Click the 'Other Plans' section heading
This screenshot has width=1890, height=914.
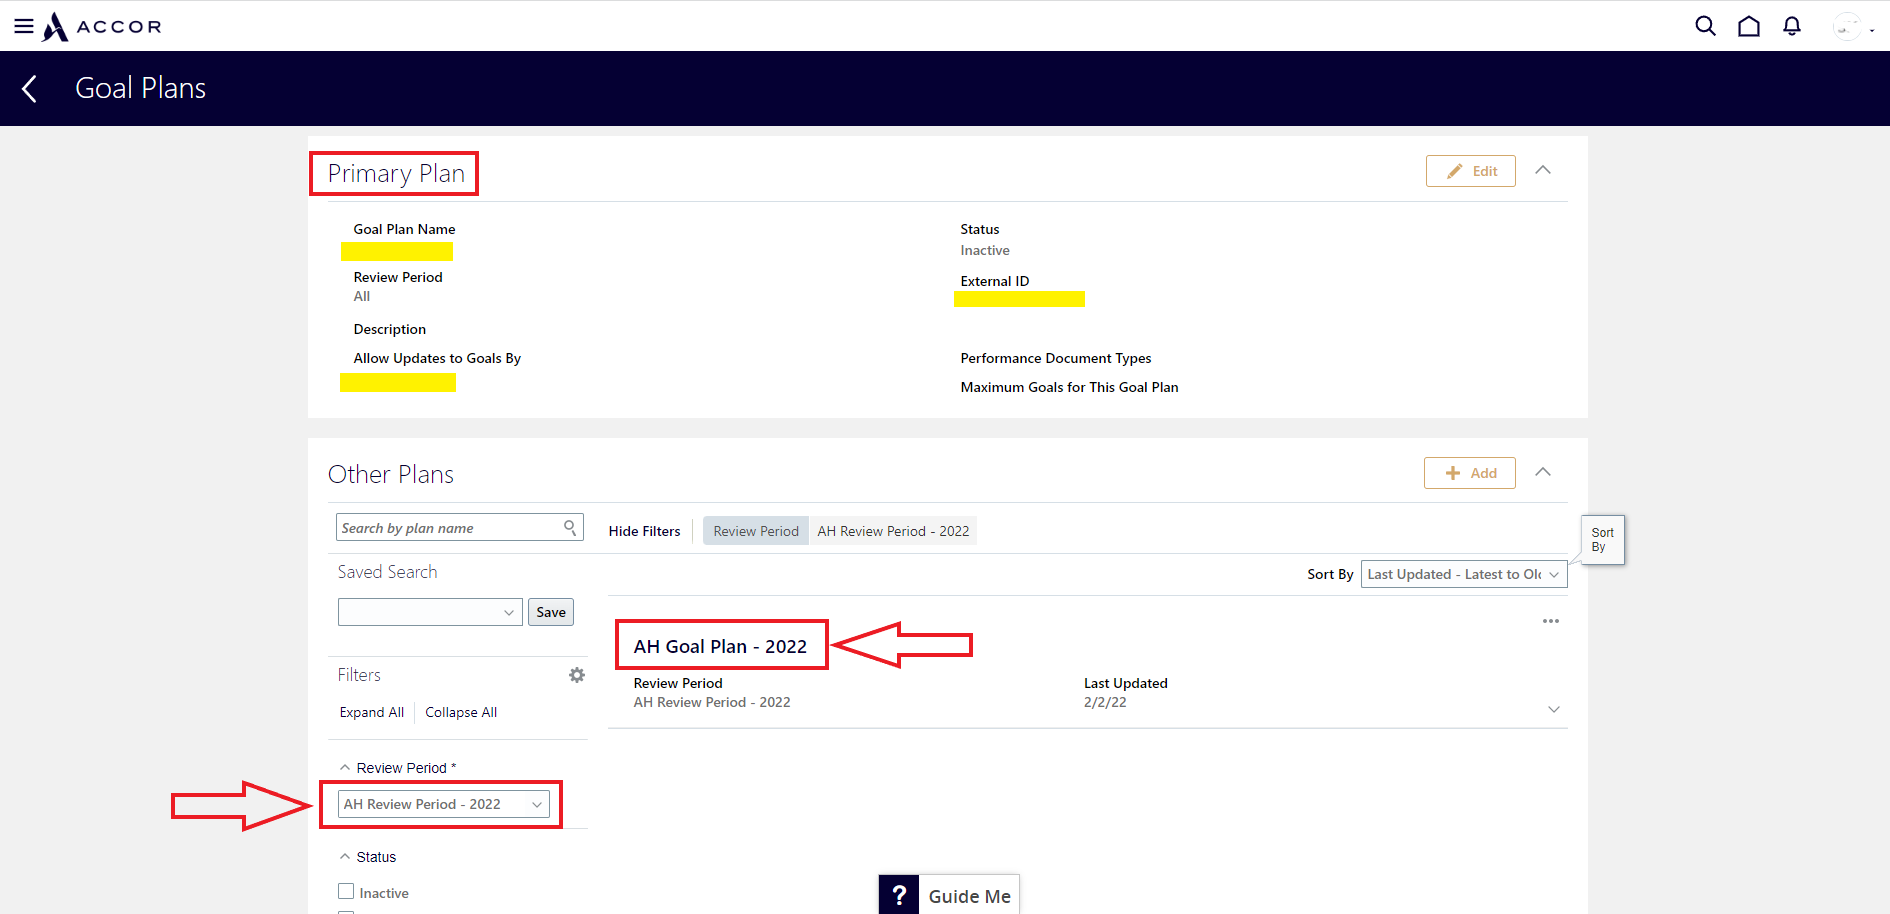391,474
